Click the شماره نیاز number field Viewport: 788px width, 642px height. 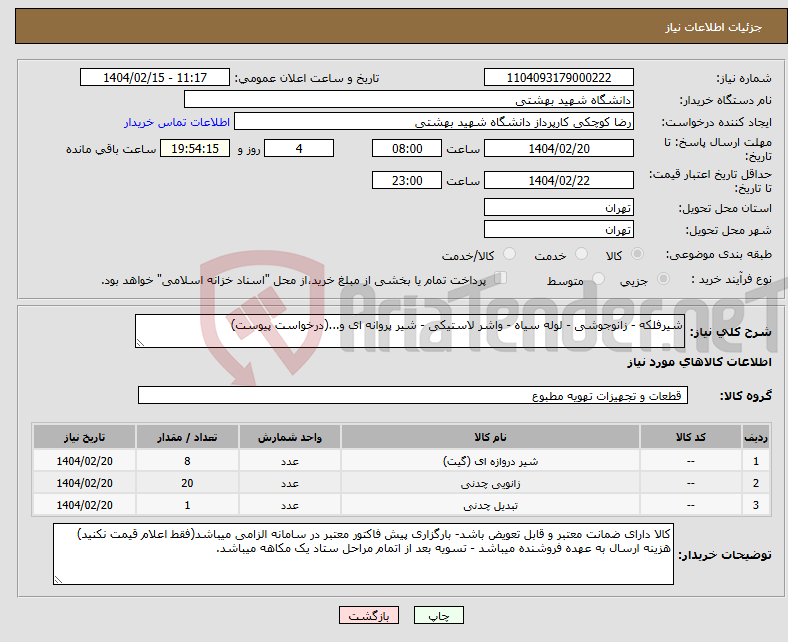pos(559,77)
